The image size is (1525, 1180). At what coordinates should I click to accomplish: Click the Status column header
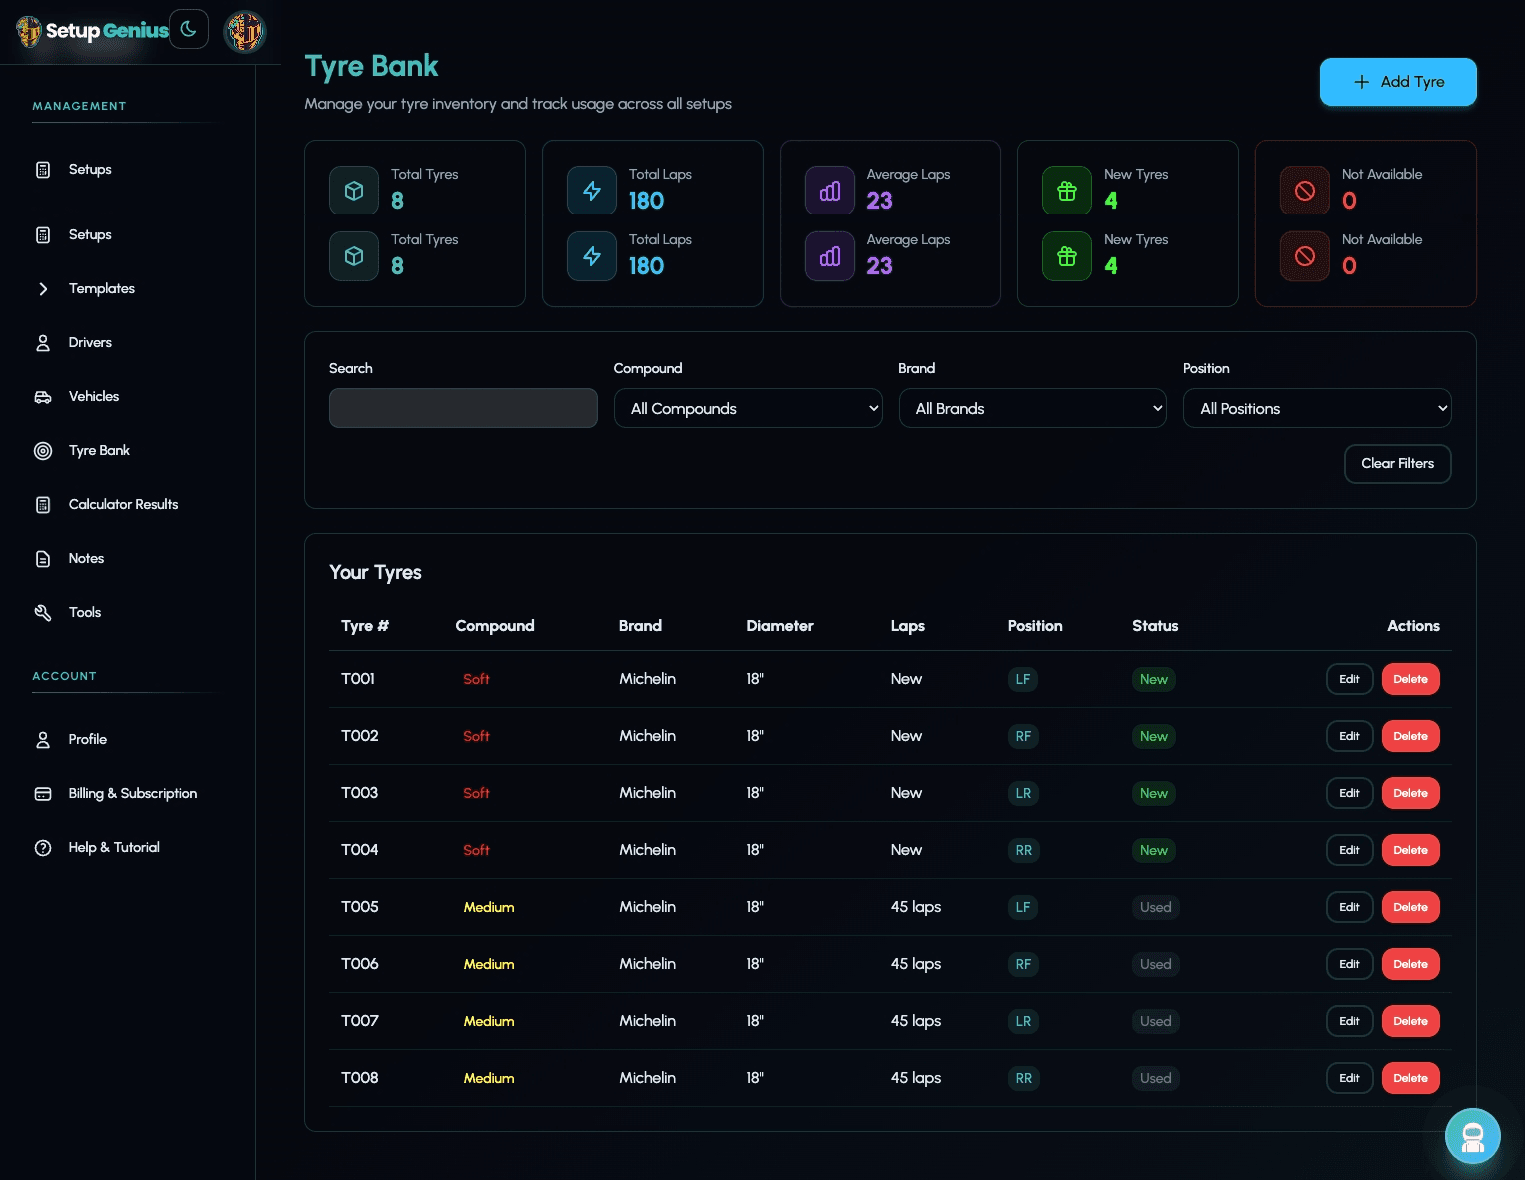pyautogui.click(x=1155, y=626)
